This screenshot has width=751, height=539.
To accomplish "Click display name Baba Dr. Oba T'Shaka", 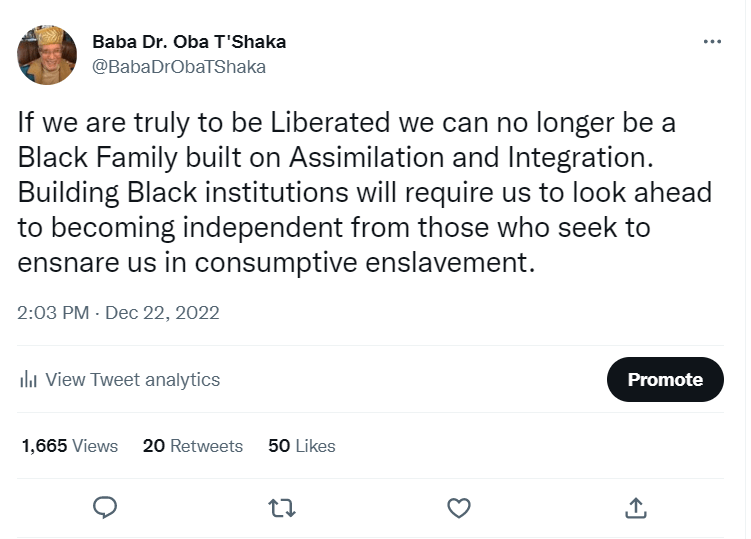I will [189, 42].
